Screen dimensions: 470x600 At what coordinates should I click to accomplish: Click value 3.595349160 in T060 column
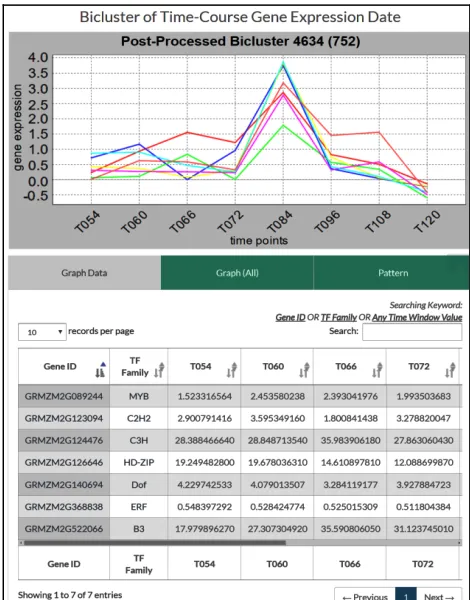pyautogui.click(x=277, y=419)
